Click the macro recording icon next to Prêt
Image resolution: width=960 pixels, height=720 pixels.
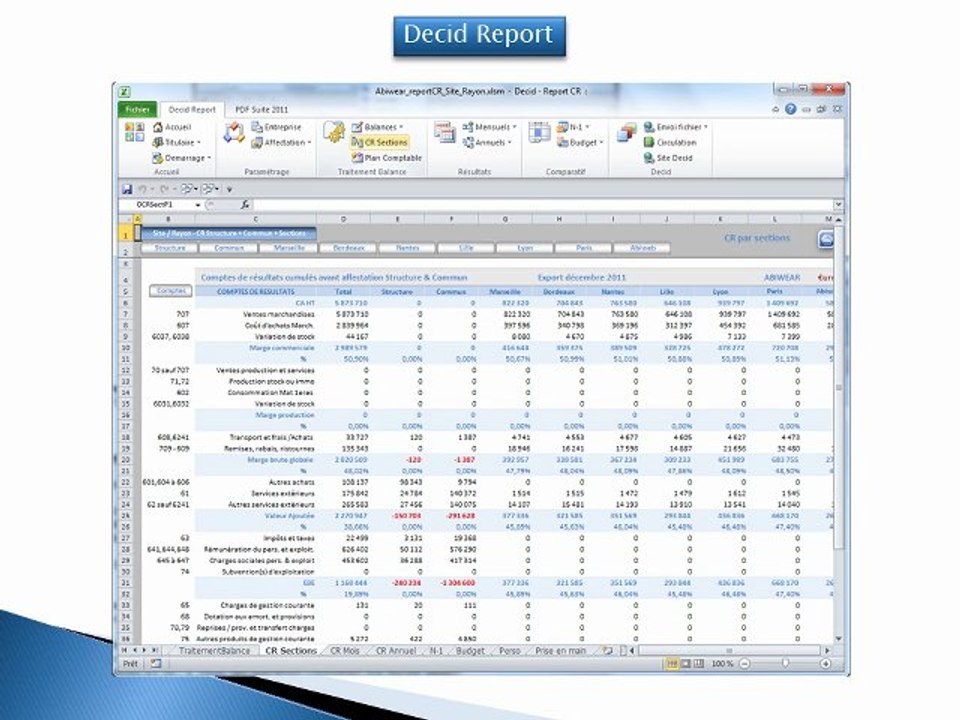click(x=156, y=664)
